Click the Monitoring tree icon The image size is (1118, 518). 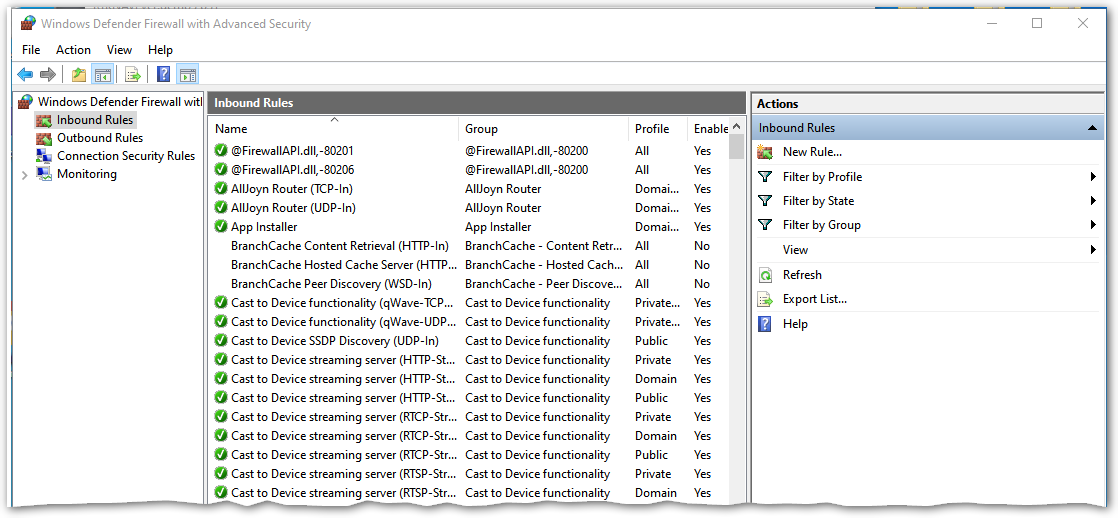tap(43, 174)
